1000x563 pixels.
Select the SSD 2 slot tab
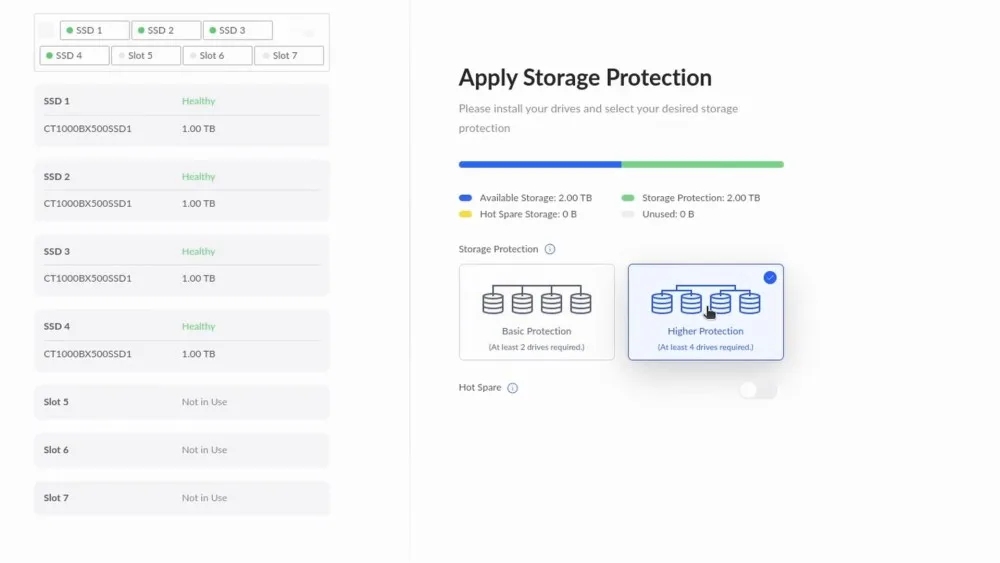(166, 31)
